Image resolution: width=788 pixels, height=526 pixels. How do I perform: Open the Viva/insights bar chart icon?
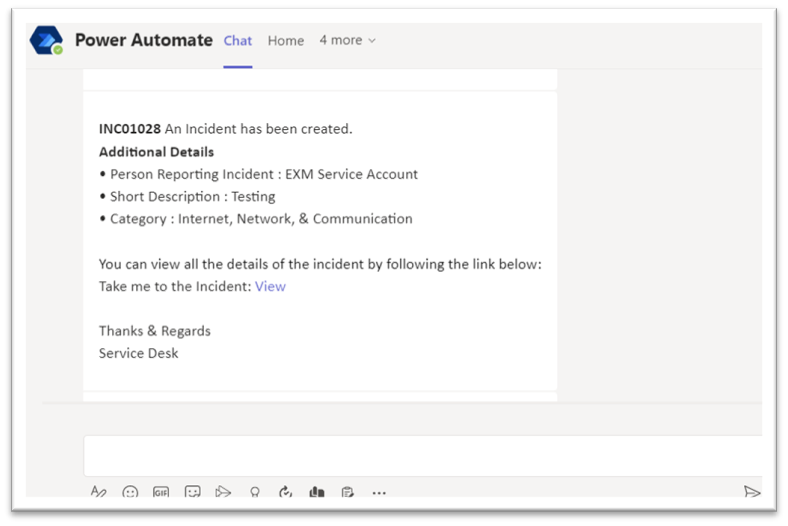pyautogui.click(x=317, y=491)
